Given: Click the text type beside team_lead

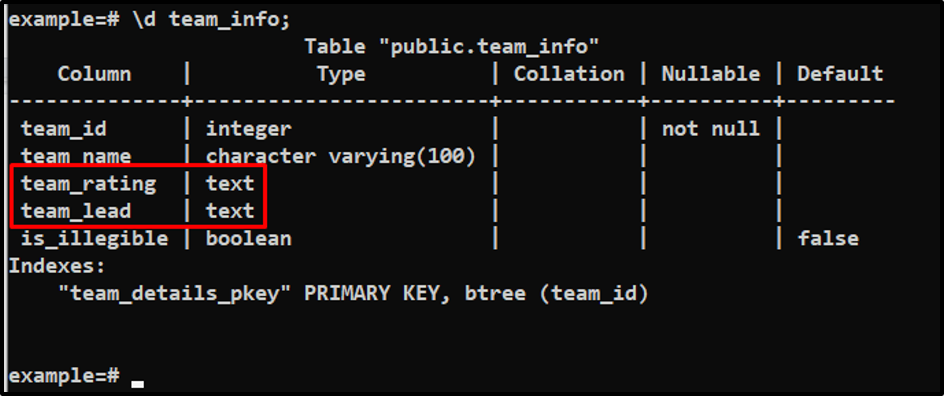Looking at the screenshot, I should (x=231, y=211).
